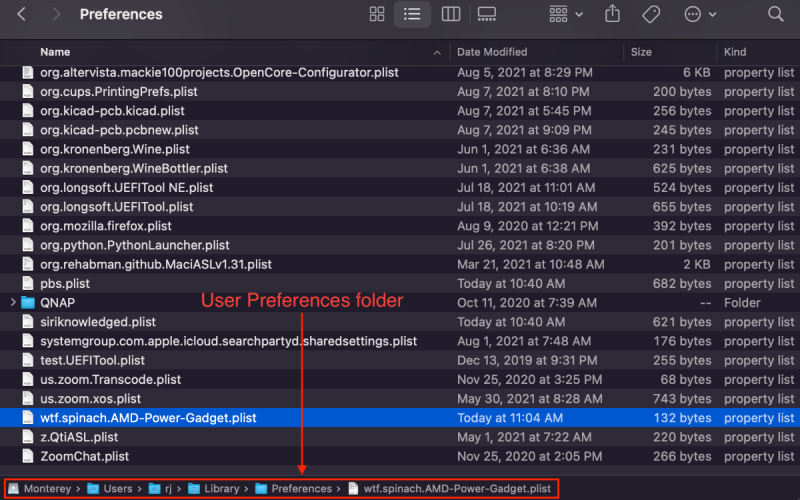The height and width of the screenshot is (500, 800).
Task: Select org.kicad-pcb.pcbnew.plist file
Action: point(119,130)
